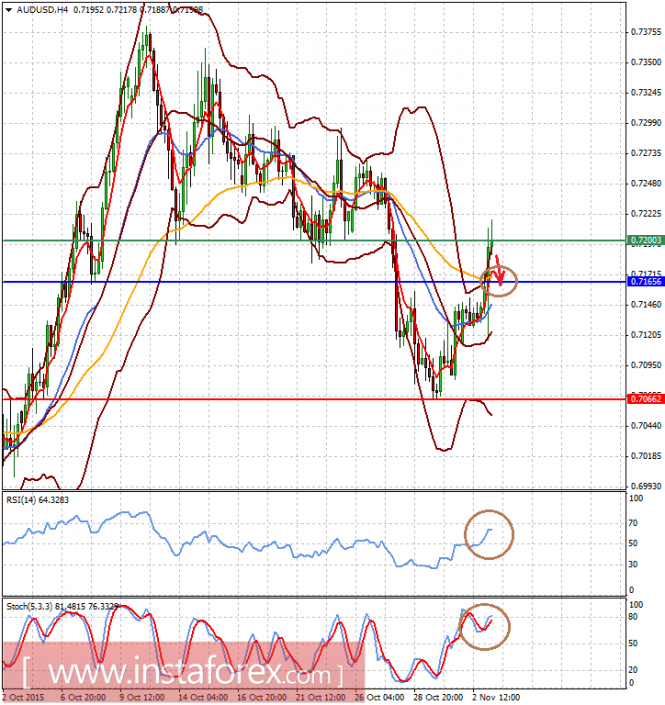
Task: Click the brown circle on the RSI line
Action: click(x=489, y=535)
